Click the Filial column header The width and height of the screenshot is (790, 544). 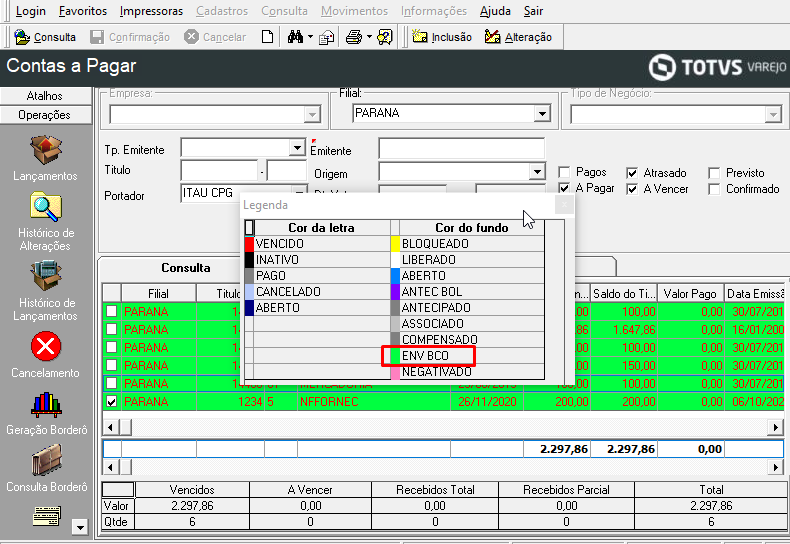(x=158, y=294)
